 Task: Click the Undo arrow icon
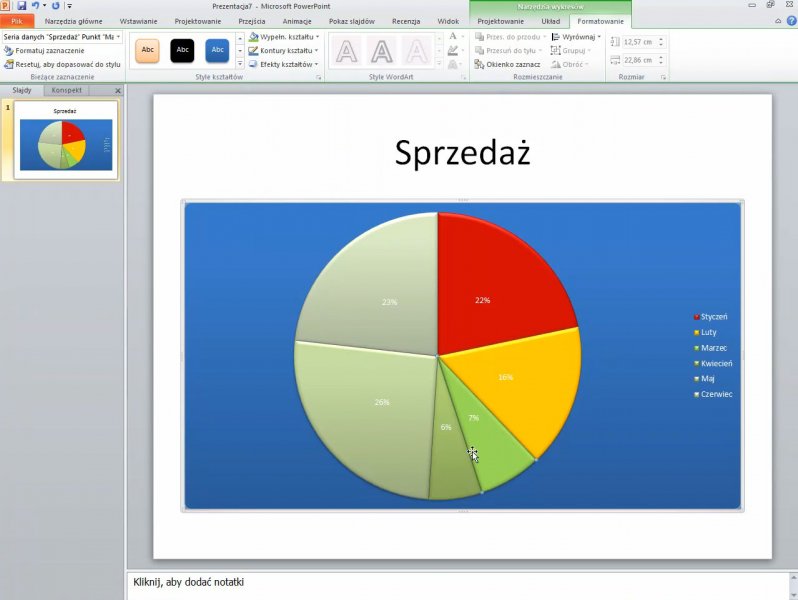[x=35, y=6]
